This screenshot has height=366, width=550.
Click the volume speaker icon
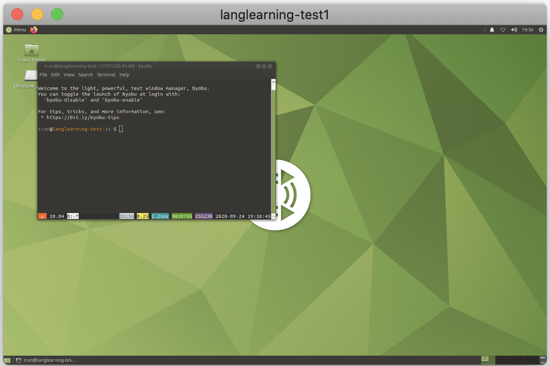click(x=514, y=30)
